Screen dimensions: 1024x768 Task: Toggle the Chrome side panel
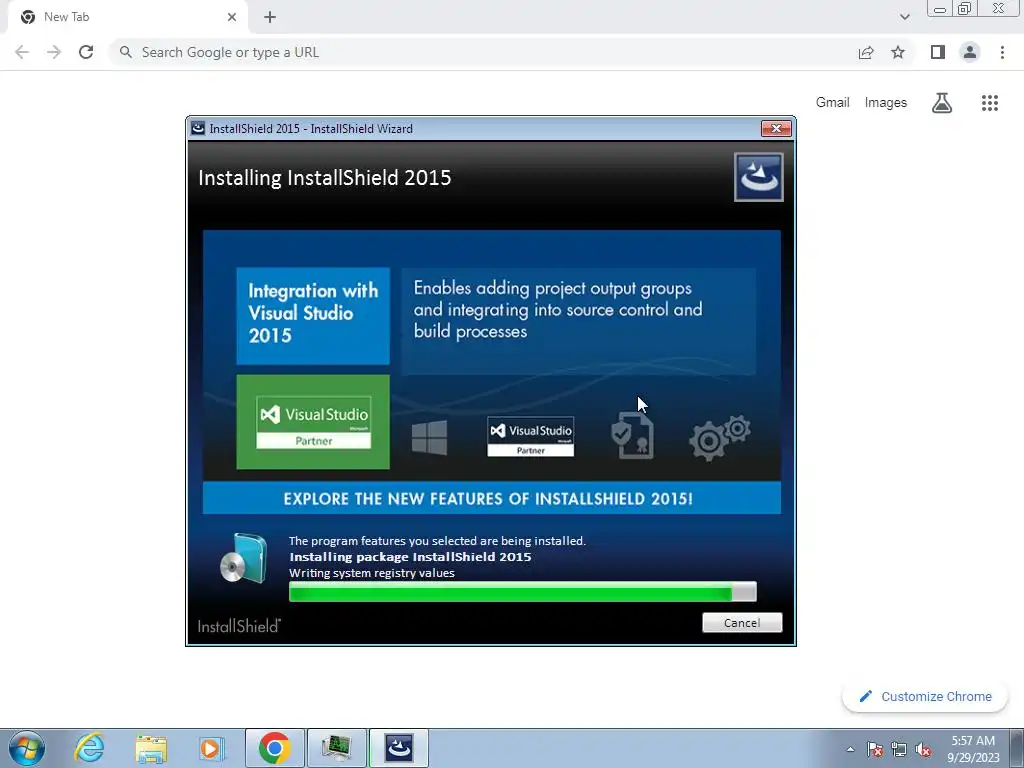coord(938,52)
